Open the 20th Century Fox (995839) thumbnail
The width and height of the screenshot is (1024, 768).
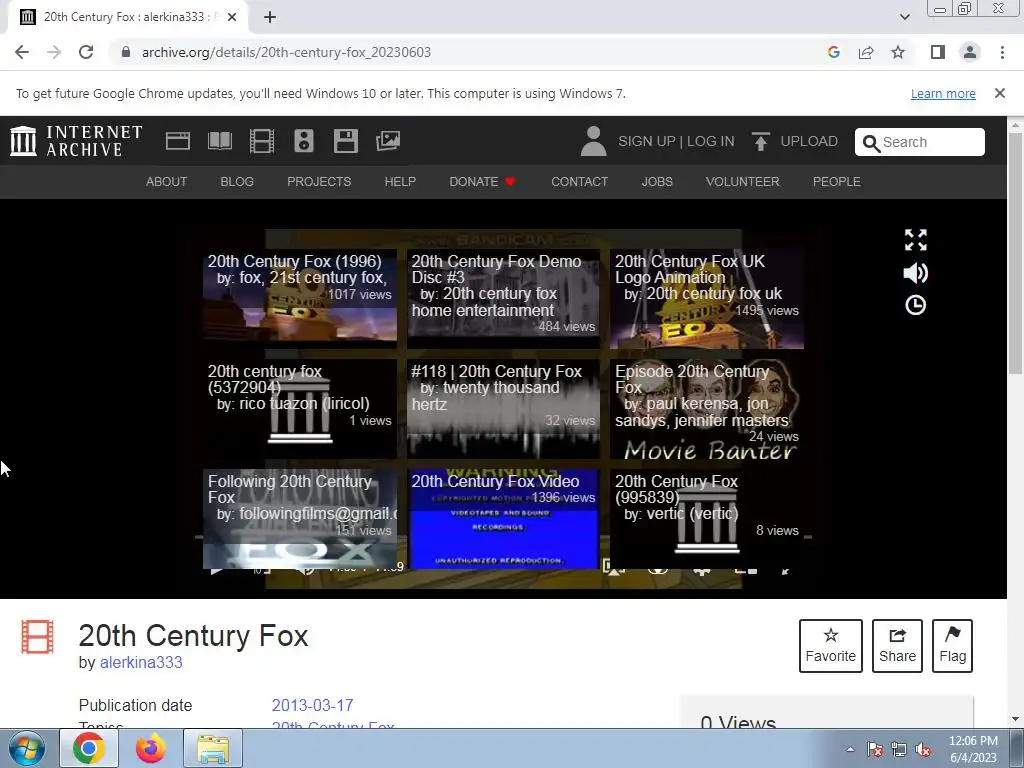coord(707,519)
